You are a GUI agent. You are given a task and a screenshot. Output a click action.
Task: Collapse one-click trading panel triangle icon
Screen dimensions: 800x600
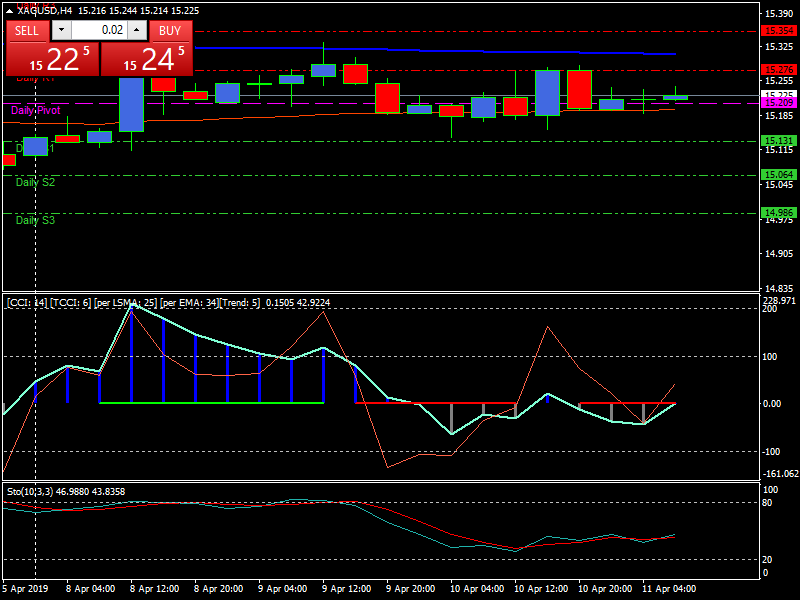(x=10, y=10)
